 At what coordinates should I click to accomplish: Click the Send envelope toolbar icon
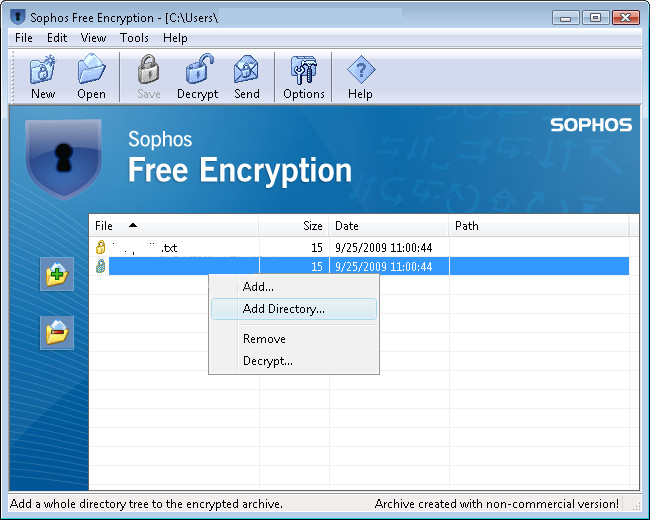pyautogui.click(x=246, y=69)
